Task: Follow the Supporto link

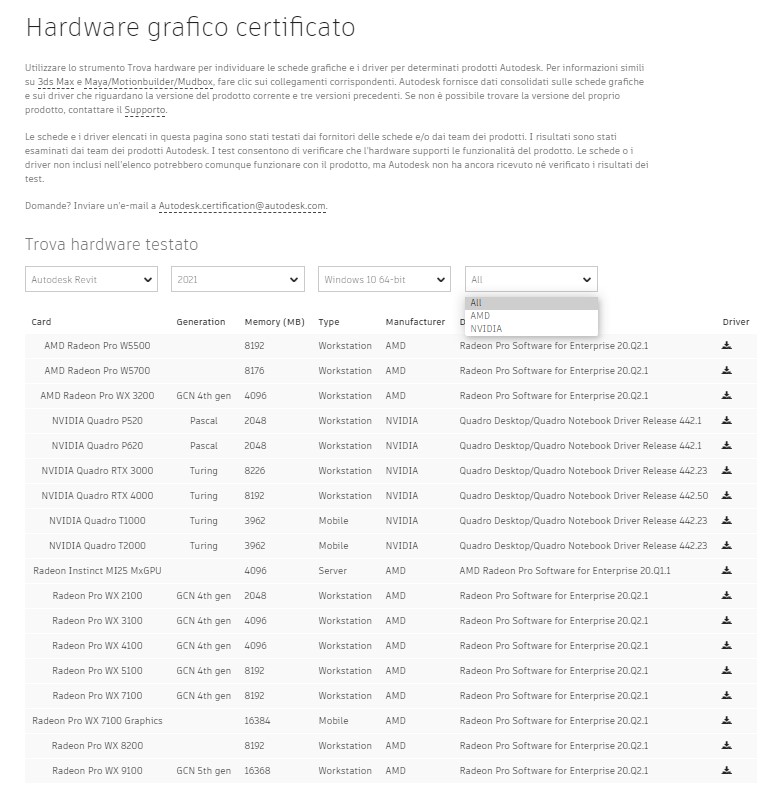Action: [x=145, y=110]
